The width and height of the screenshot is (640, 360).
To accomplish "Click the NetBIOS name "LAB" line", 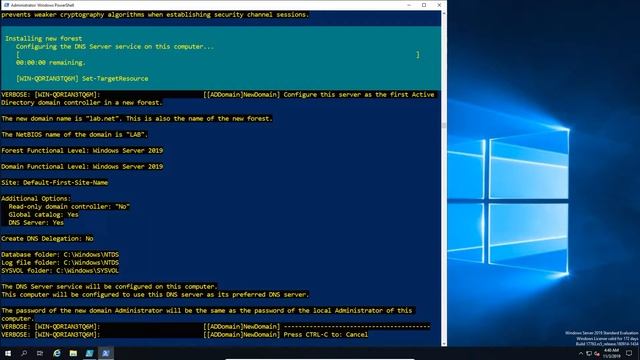I will [74, 134].
